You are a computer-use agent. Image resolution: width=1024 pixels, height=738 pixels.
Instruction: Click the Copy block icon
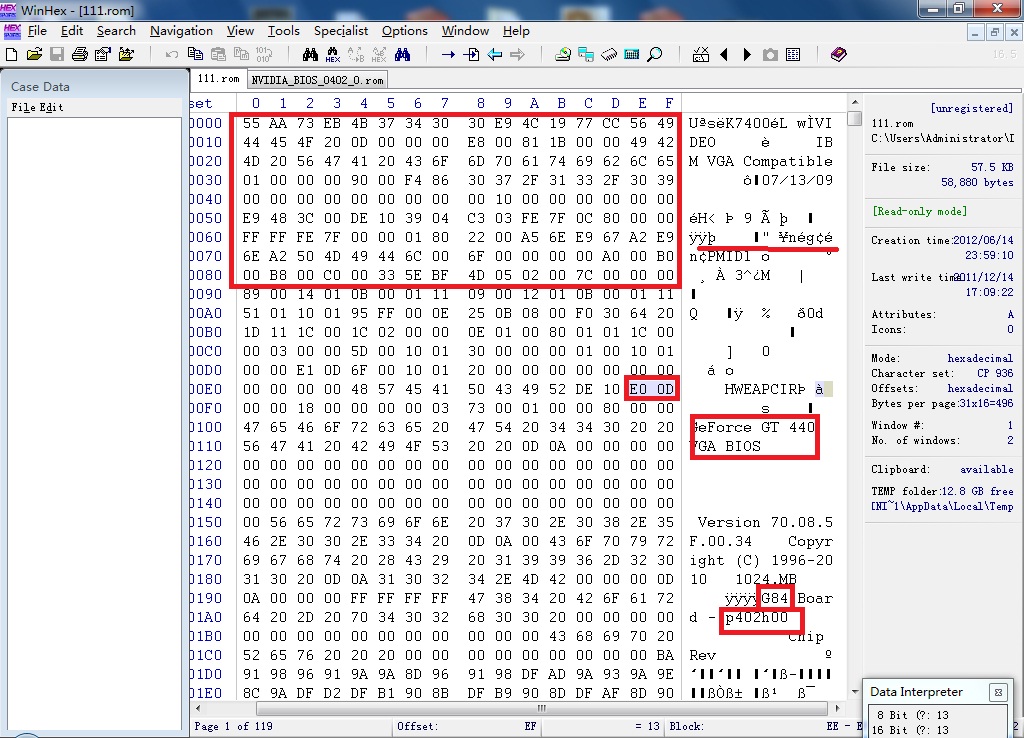(195, 55)
